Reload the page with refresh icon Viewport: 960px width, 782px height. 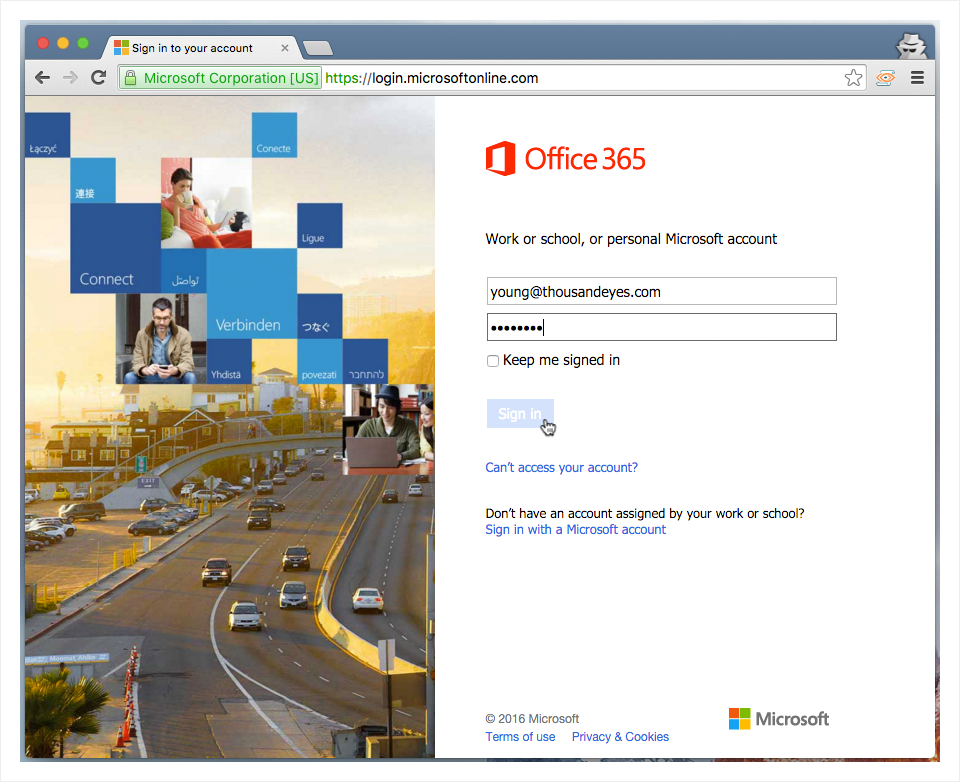[x=98, y=78]
